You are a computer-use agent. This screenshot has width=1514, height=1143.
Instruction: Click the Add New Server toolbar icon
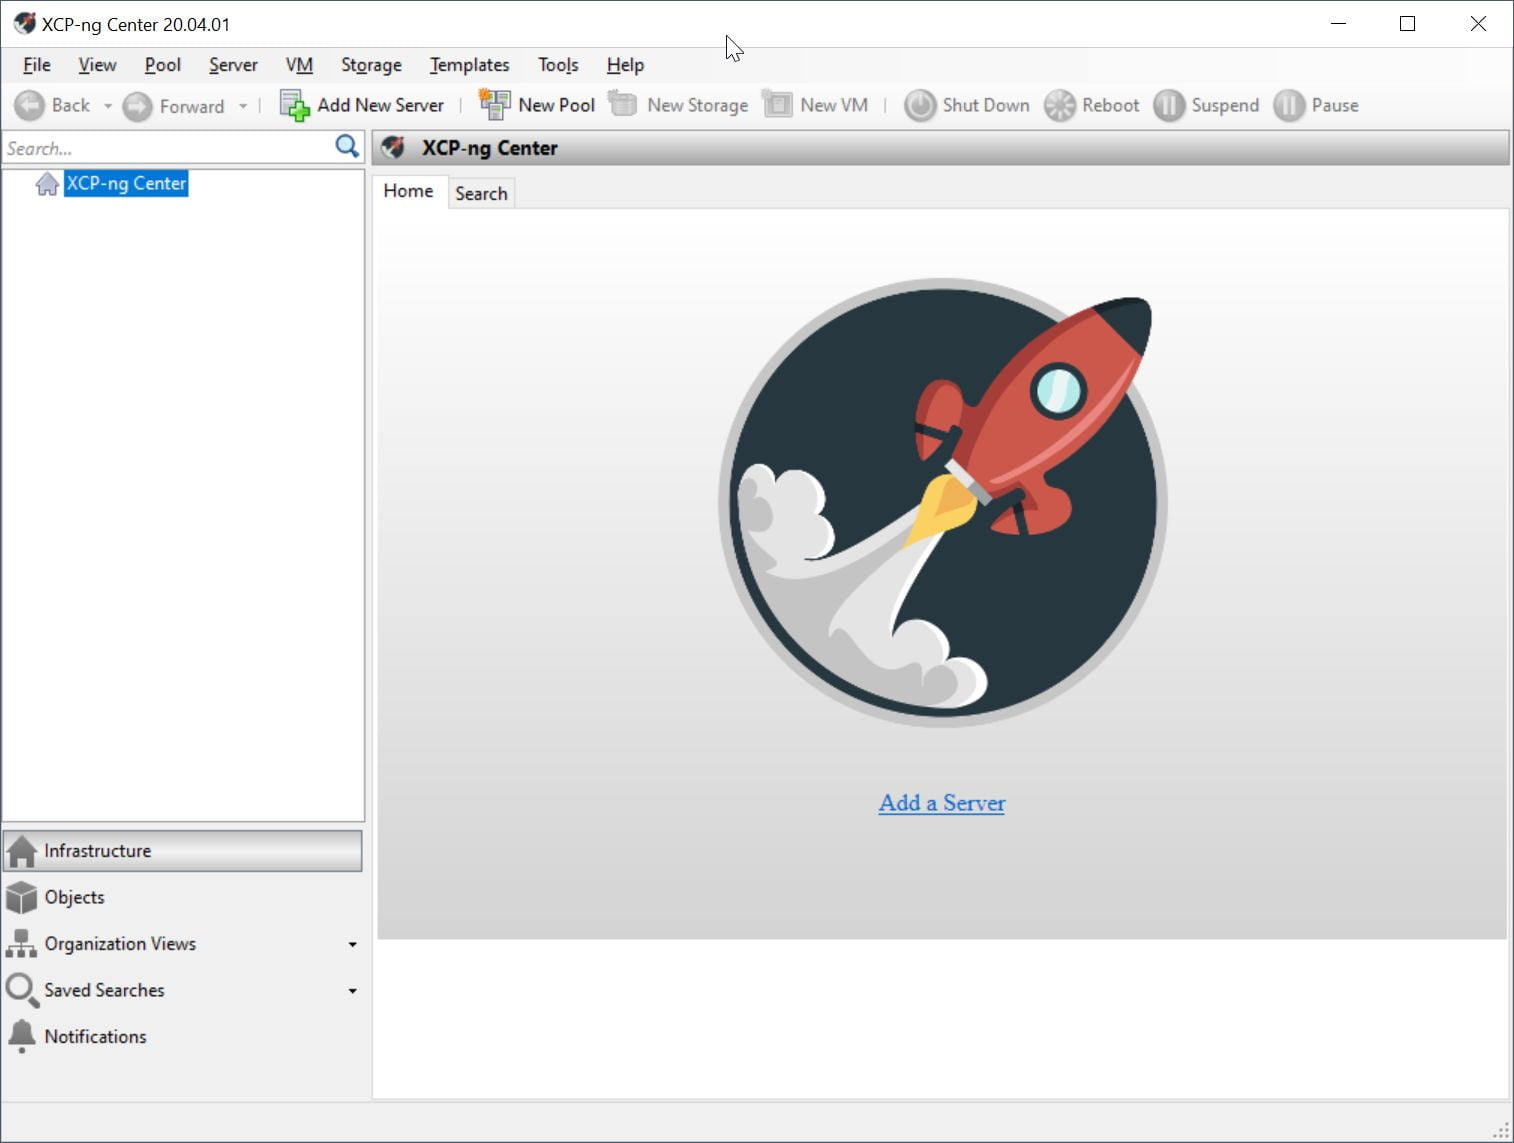pos(294,105)
